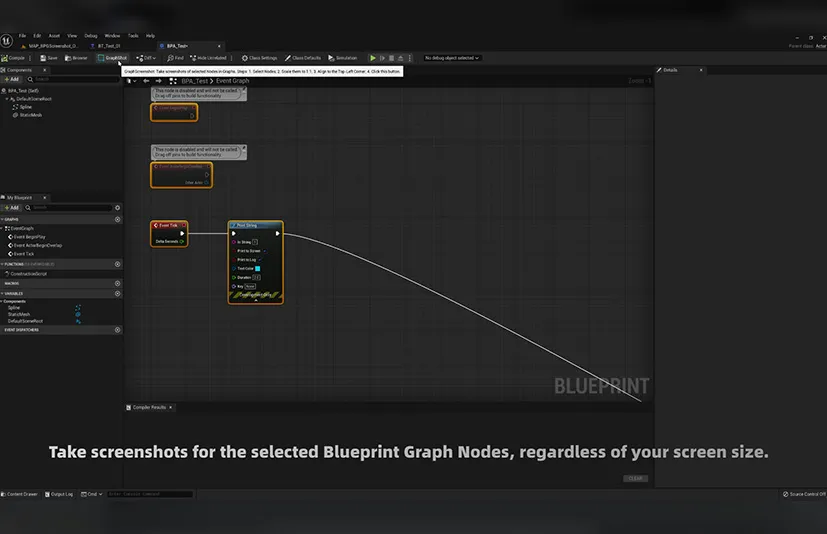Start Simulation from the toolbar
Screen dimensions: 827x534
343,58
